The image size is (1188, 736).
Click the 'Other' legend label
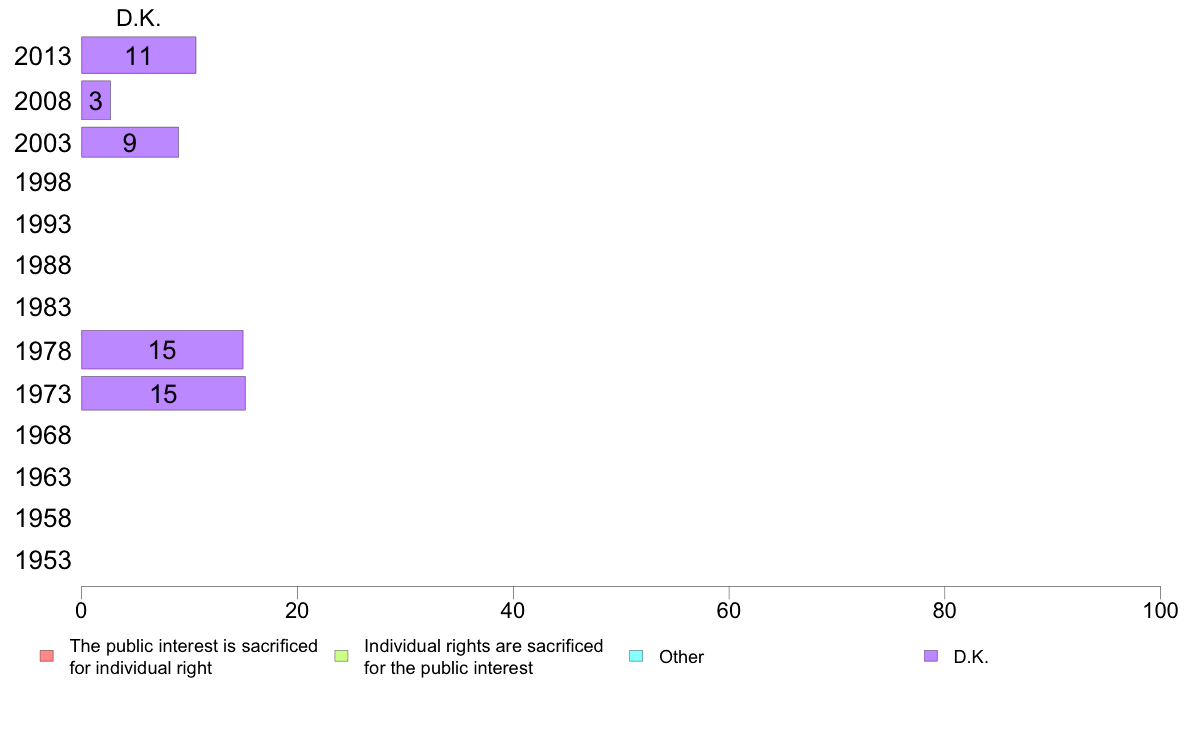pos(681,657)
